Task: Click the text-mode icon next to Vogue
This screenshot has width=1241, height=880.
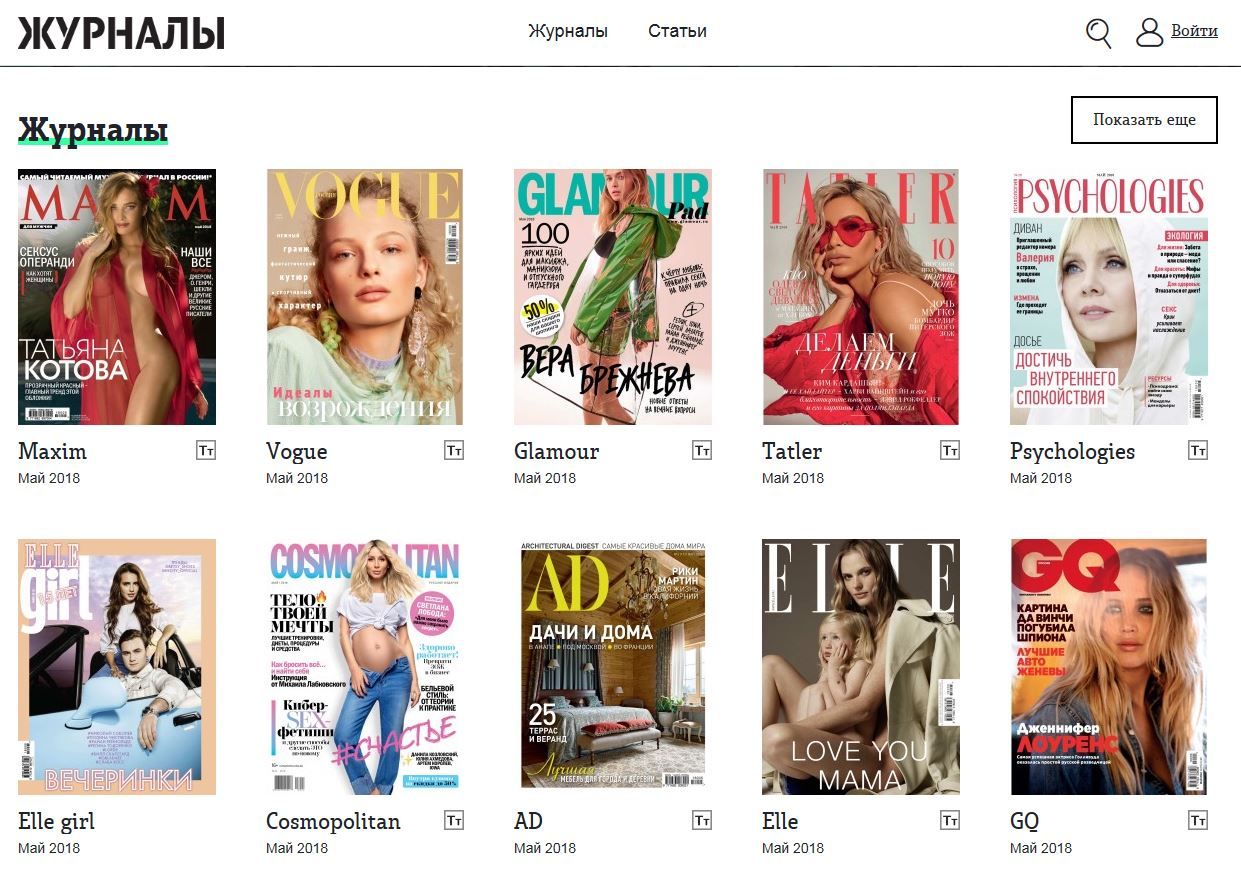Action: [454, 451]
